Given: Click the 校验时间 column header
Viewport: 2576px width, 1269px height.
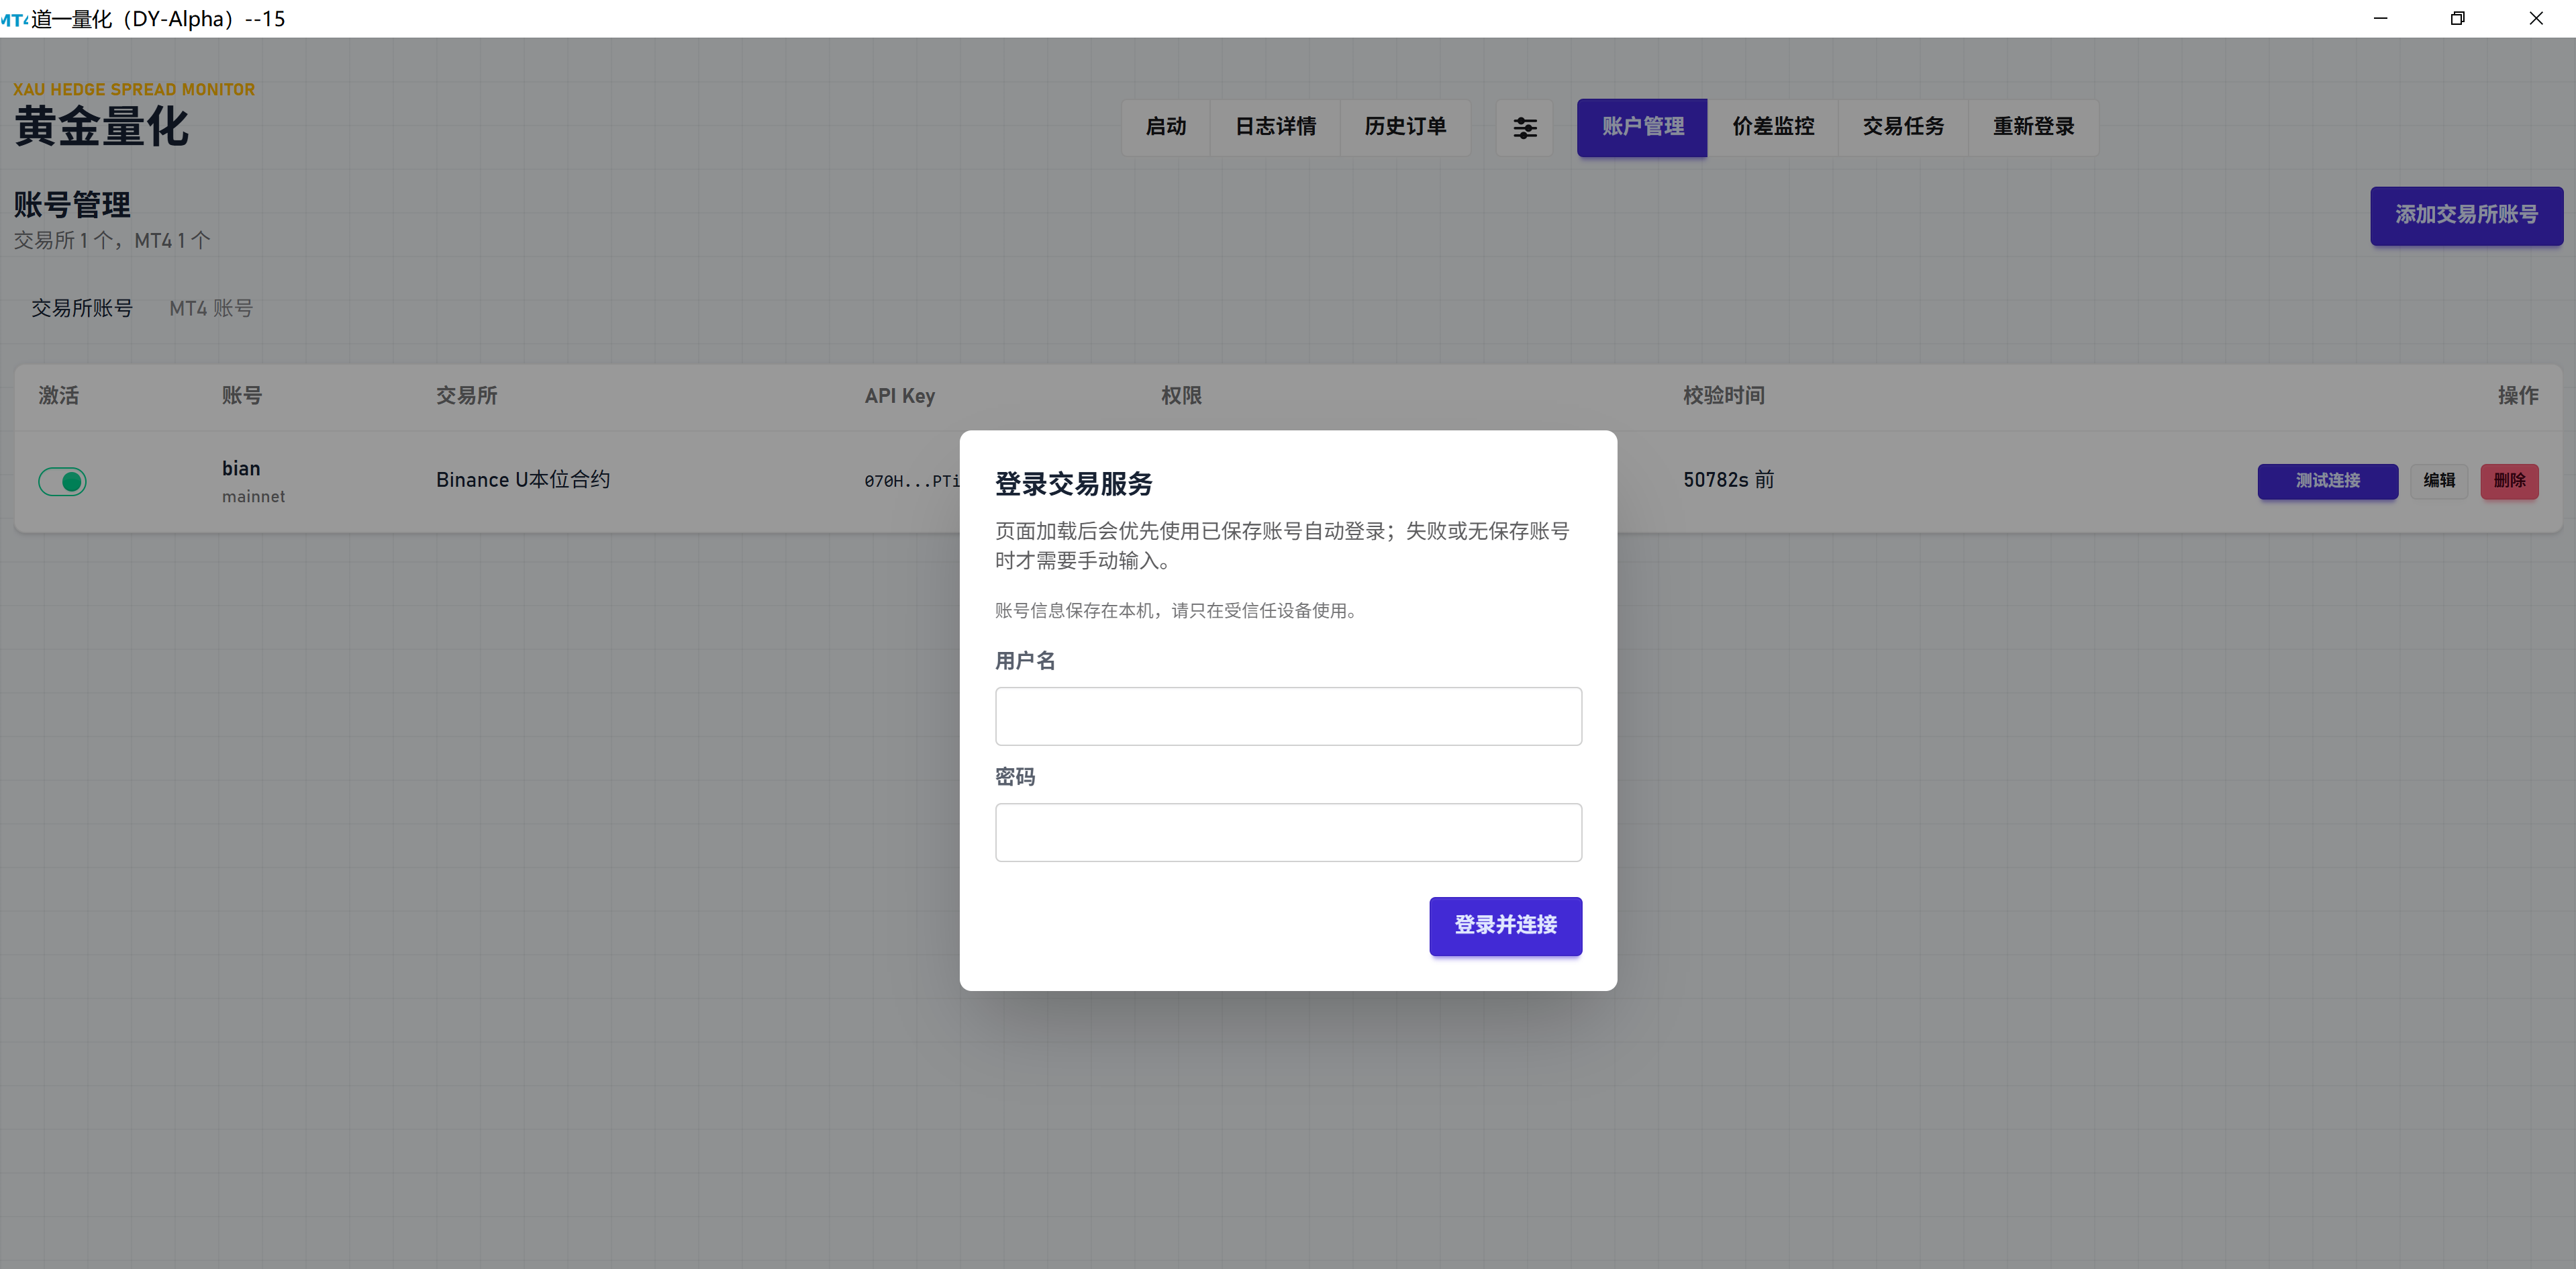Looking at the screenshot, I should (1723, 396).
